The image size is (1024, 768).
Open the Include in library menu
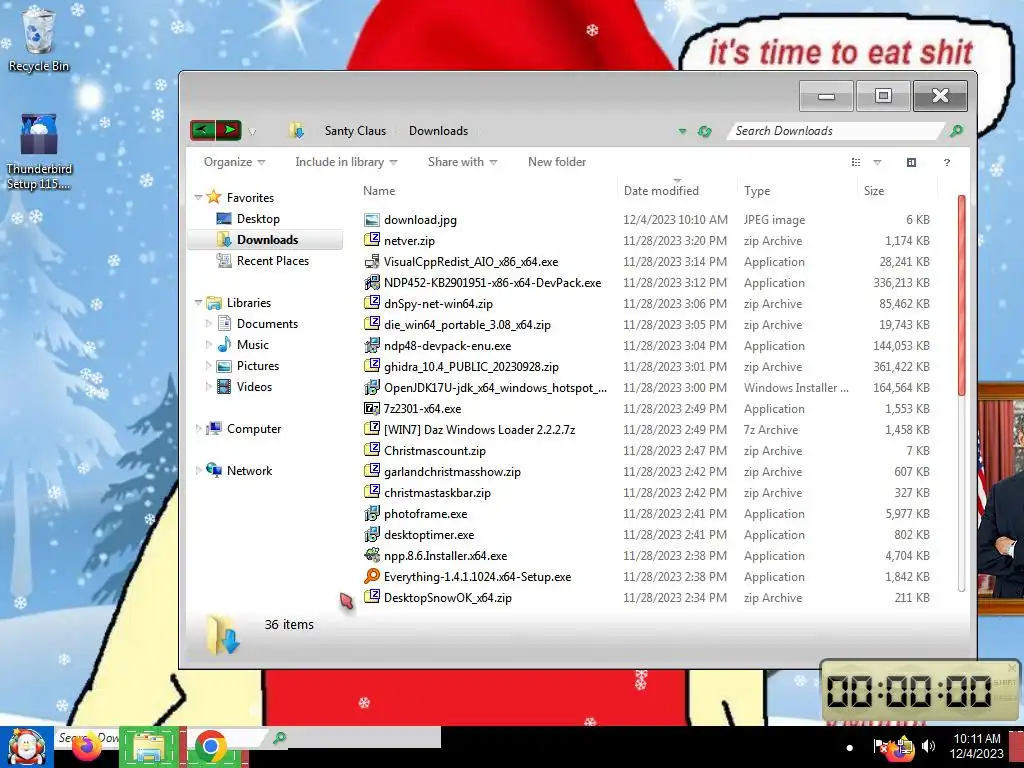click(x=346, y=162)
